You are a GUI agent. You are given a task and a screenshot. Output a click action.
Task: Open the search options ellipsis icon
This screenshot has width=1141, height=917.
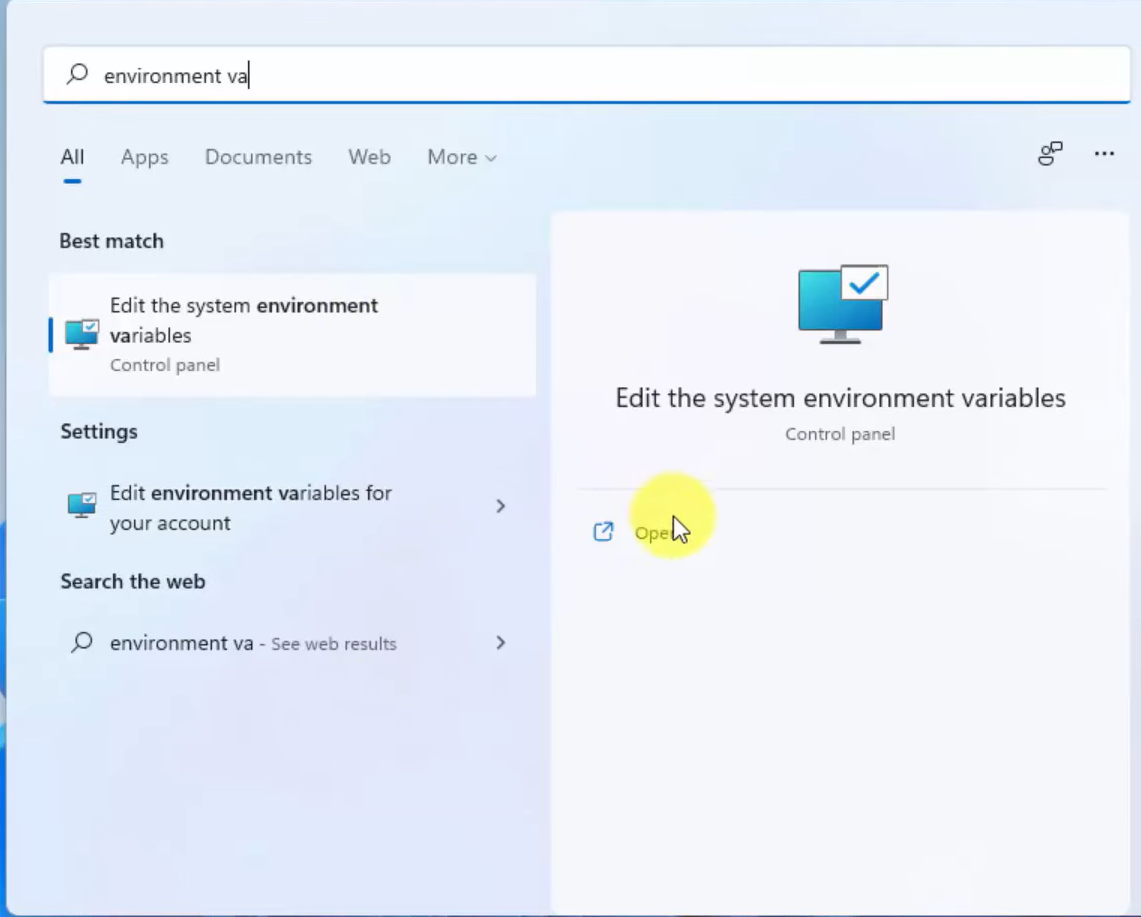pos(1104,153)
